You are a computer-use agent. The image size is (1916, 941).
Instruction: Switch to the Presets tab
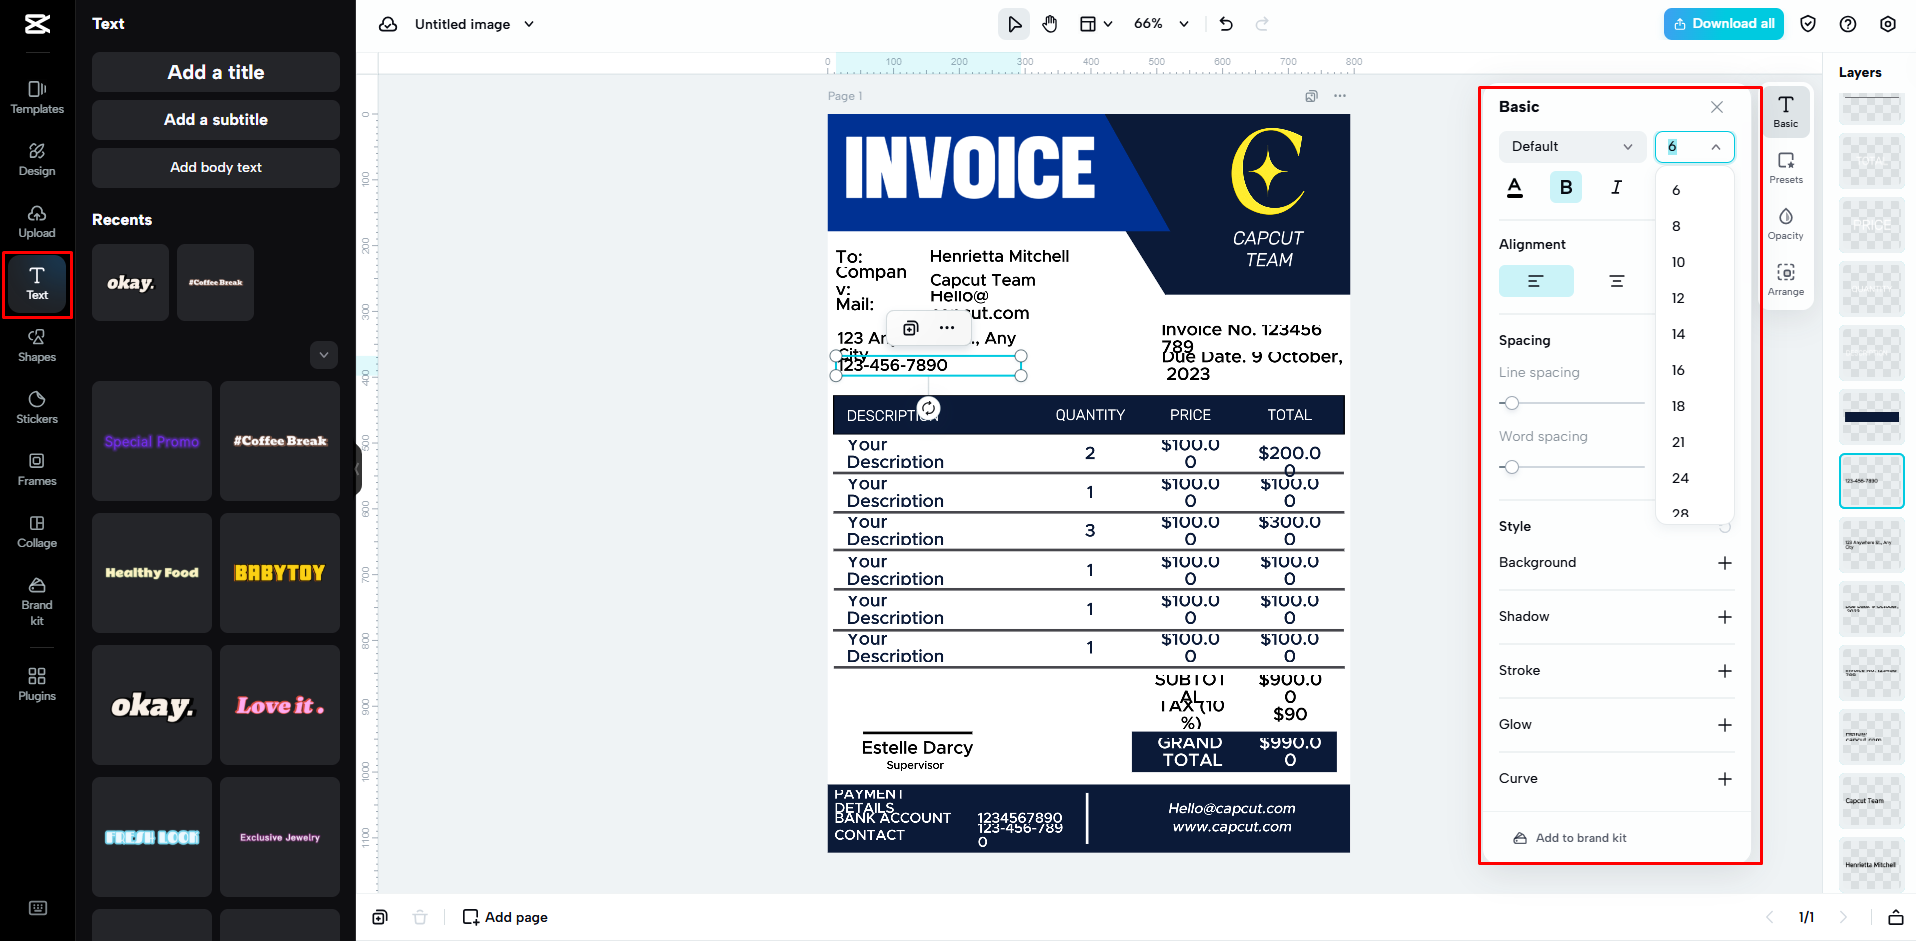1786,167
